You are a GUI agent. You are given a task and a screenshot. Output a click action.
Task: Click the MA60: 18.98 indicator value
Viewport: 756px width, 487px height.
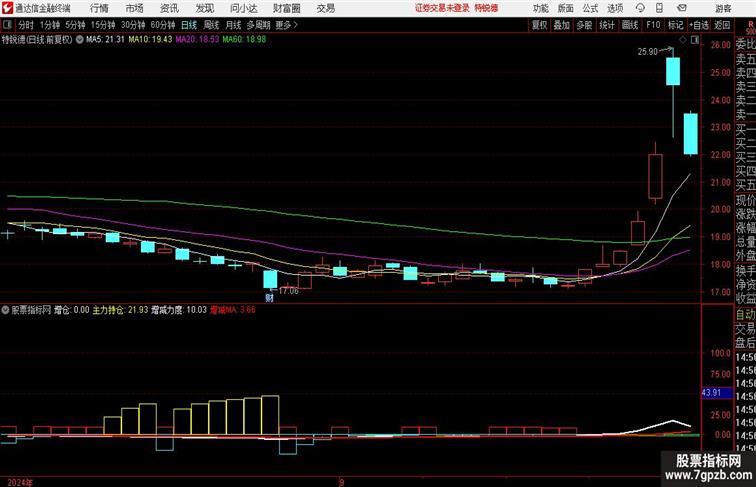(x=244, y=40)
